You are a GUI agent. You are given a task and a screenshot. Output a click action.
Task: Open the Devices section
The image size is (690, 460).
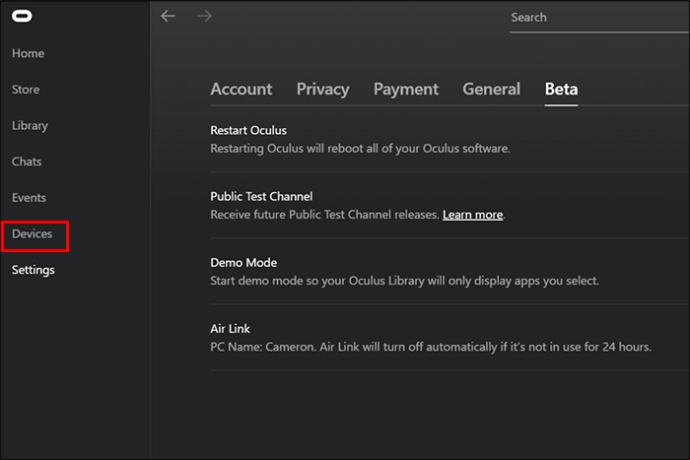point(32,234)
